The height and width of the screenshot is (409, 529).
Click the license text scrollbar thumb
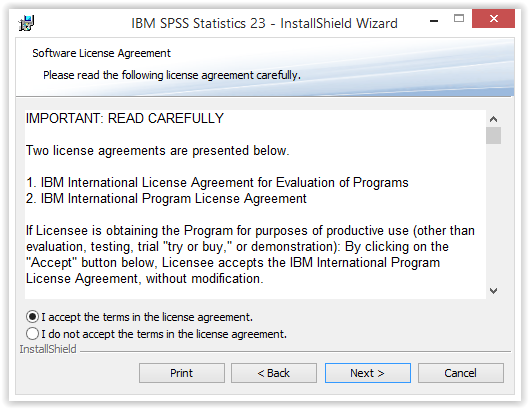pos(493,135)
